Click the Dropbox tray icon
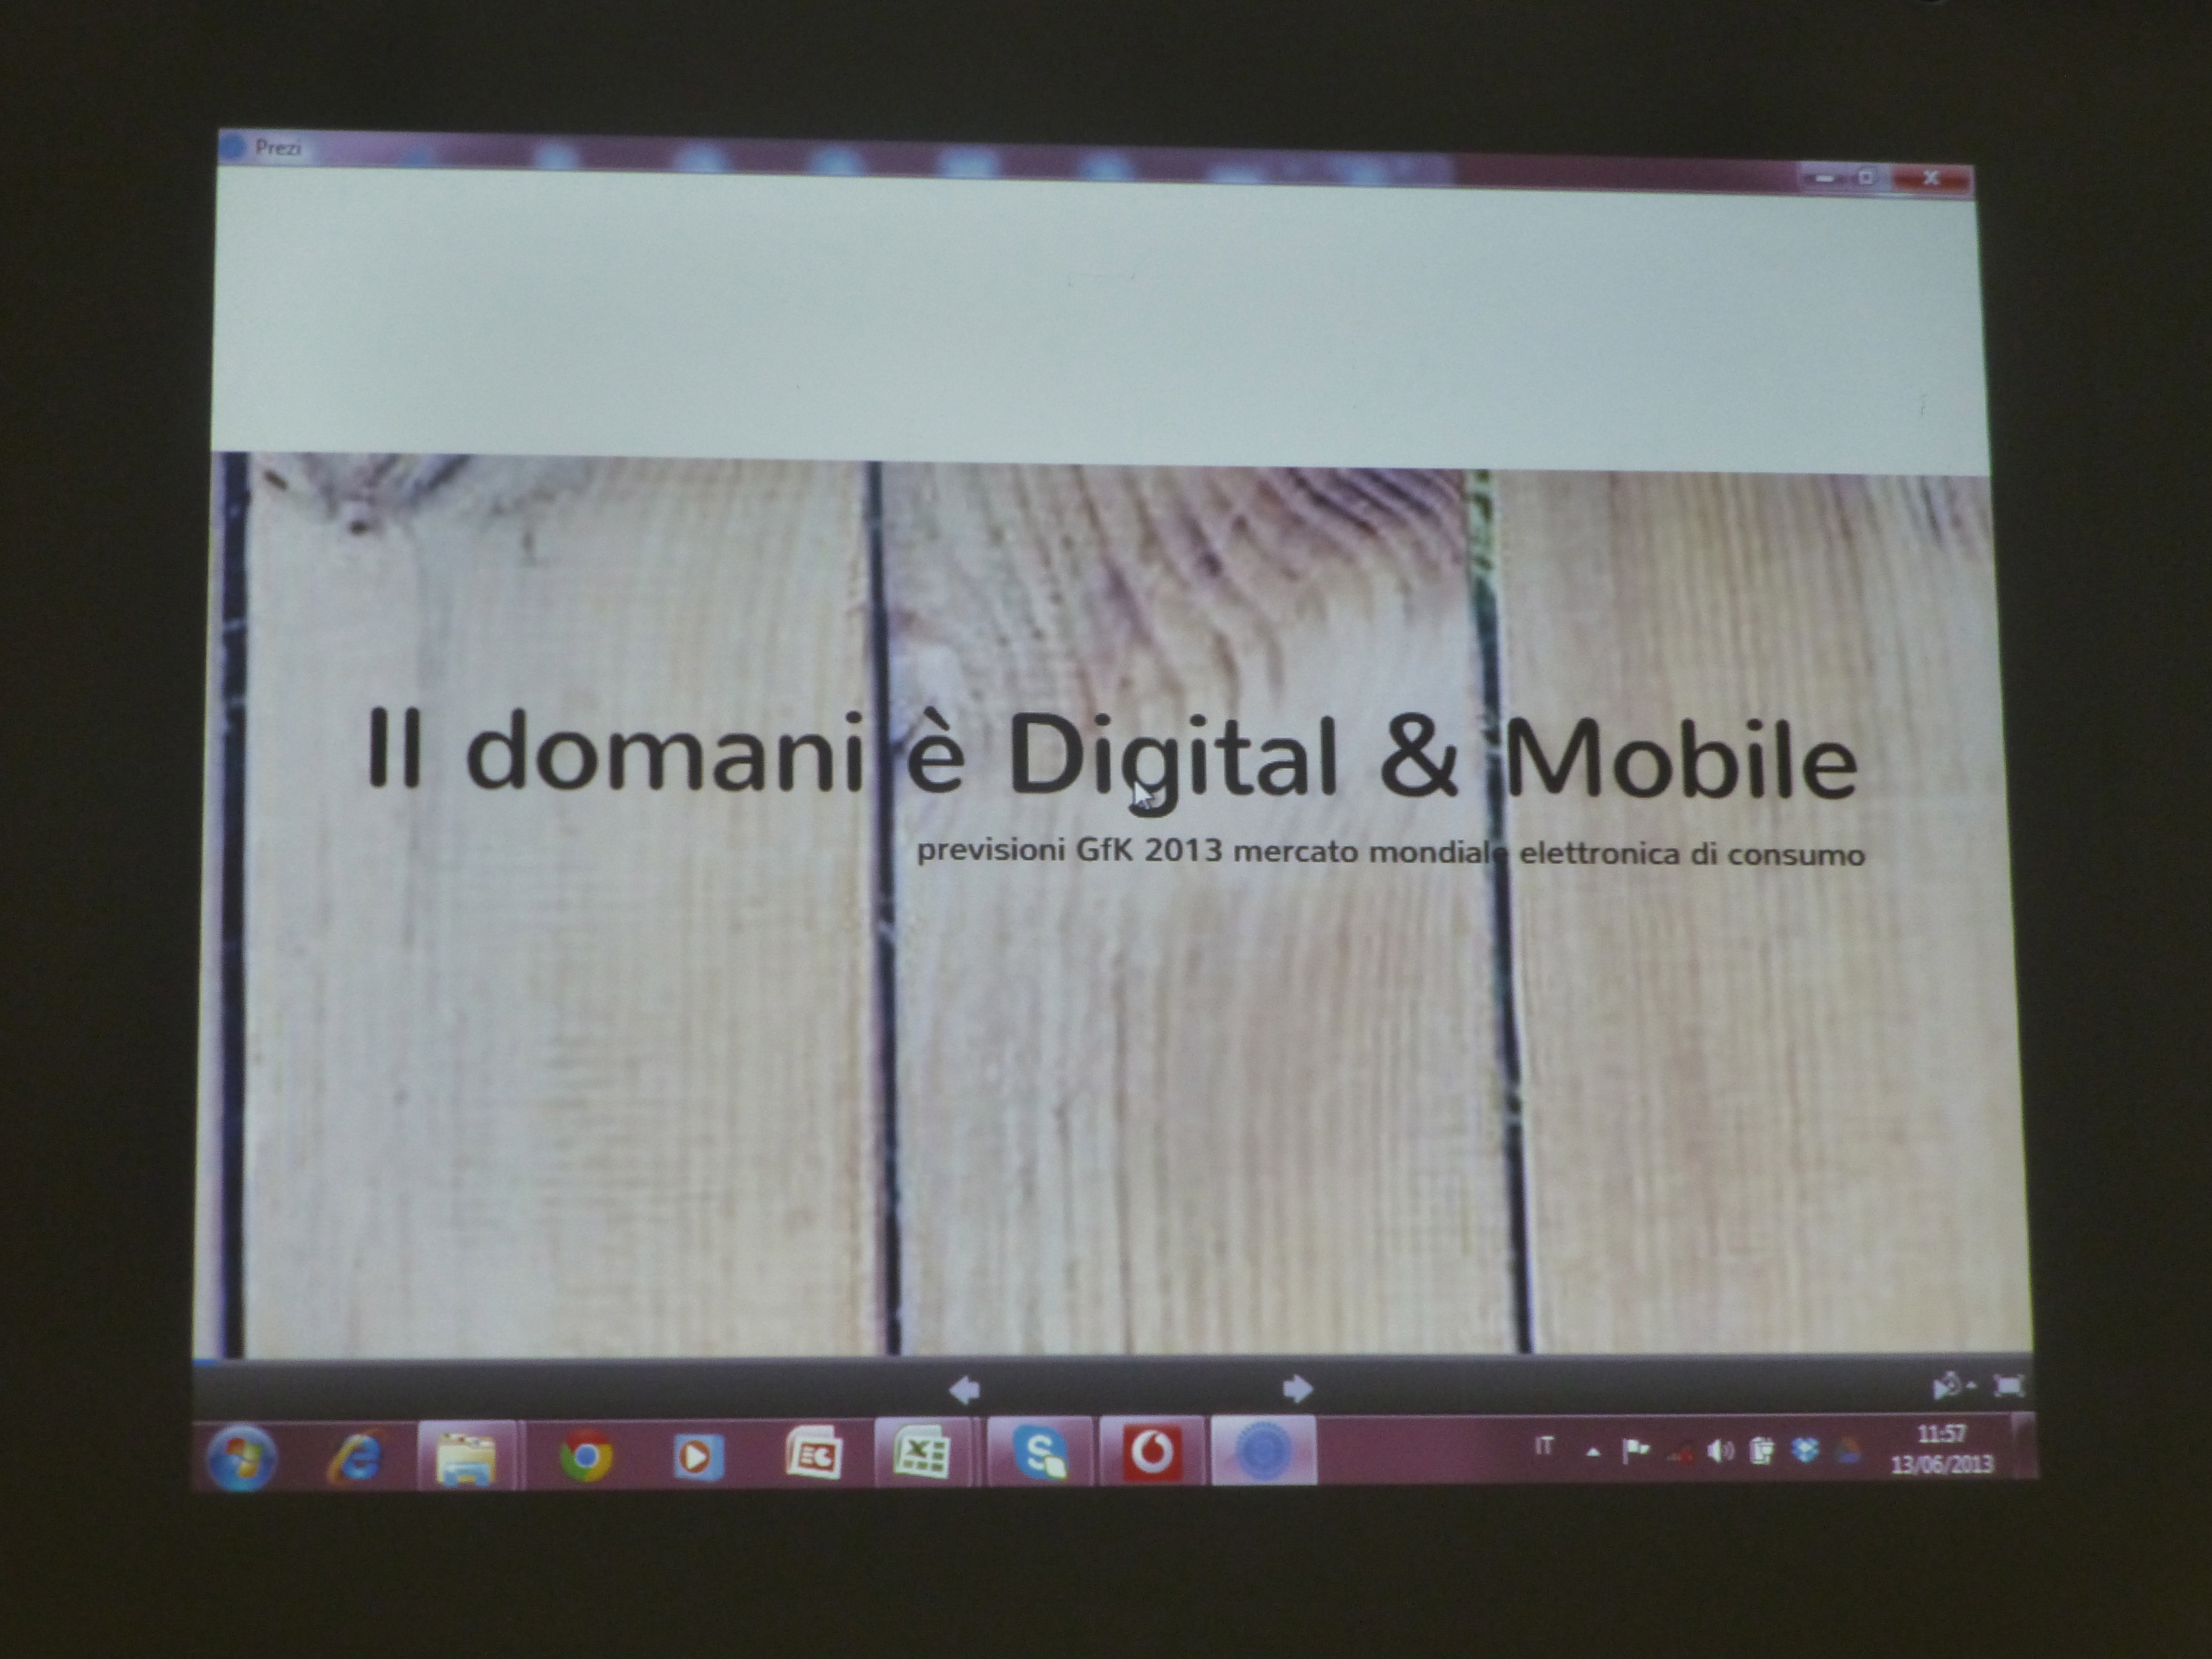This screenshot has height=1659, width=2212. point(1805,1451)
